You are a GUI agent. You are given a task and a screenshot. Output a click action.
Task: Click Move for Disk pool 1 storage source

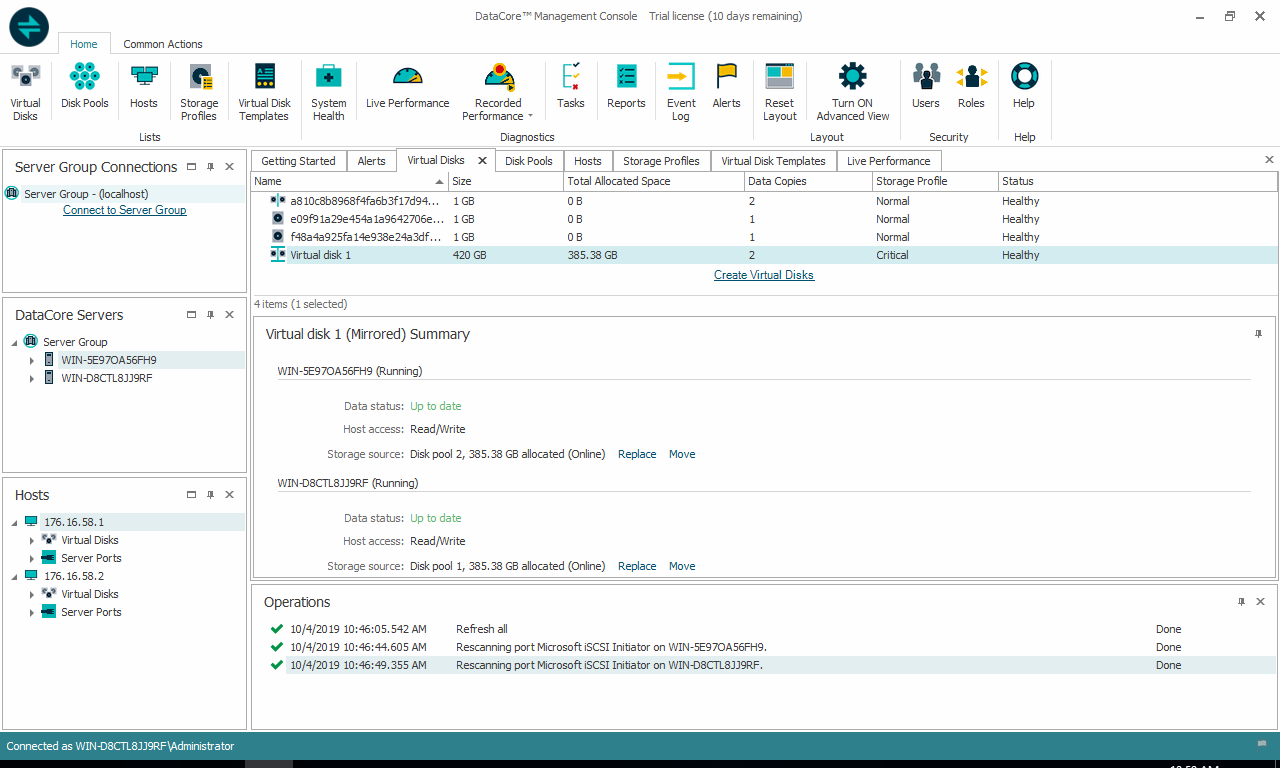pyautogui.click(x=682, y=566)
